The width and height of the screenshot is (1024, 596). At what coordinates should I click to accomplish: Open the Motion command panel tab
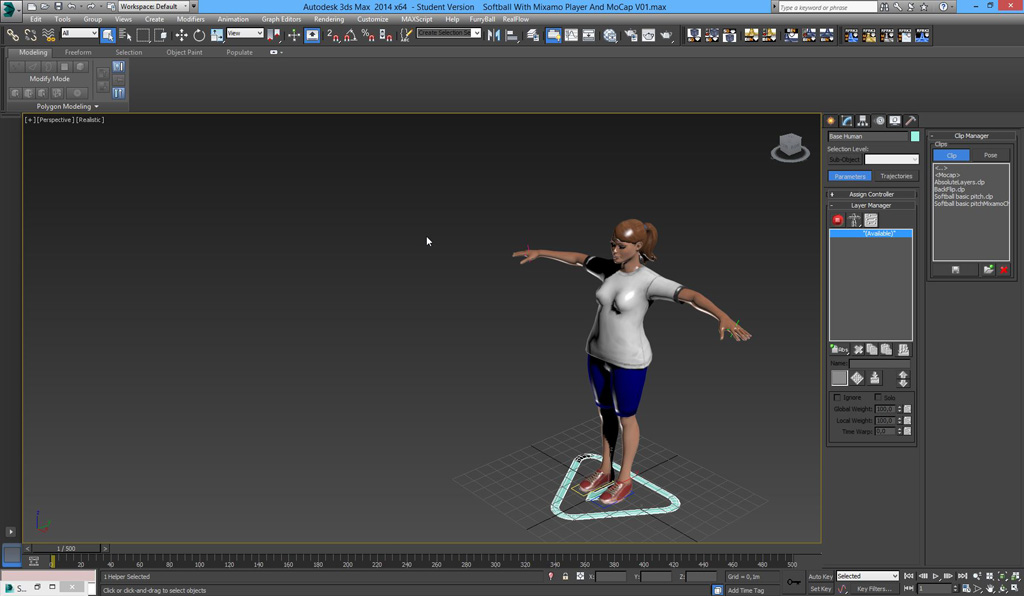click(879, 121)
